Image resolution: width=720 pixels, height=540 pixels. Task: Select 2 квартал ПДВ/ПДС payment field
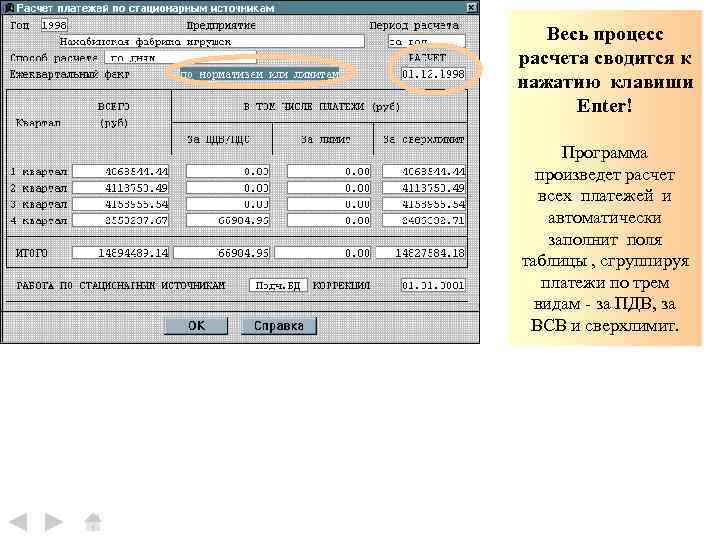pos(228,188)
